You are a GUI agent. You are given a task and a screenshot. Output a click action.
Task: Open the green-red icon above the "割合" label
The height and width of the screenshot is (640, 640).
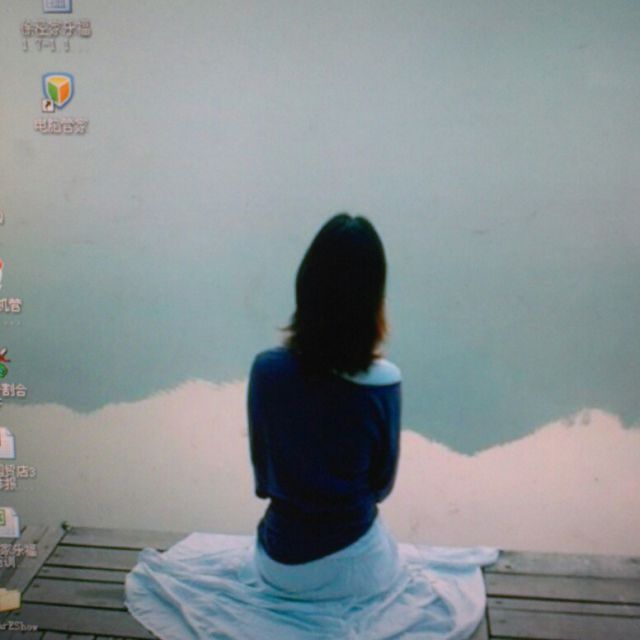pos(4,361)
